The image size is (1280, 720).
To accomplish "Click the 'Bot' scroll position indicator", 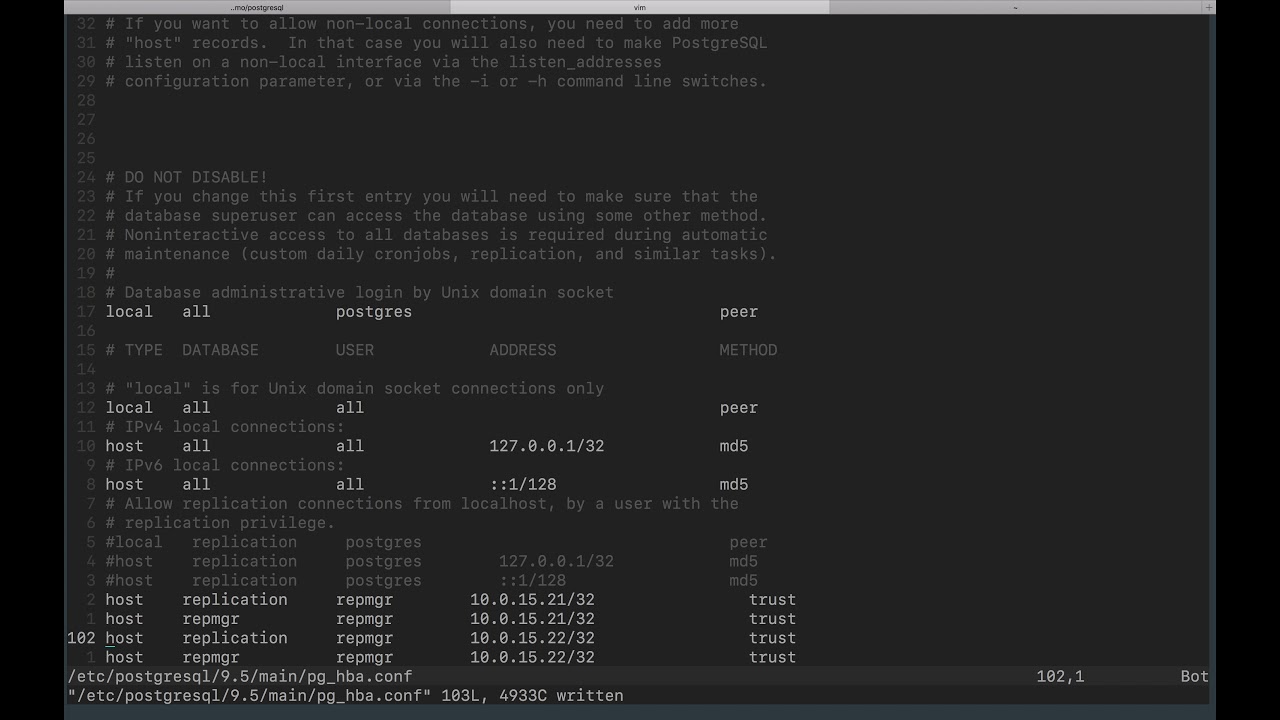I will click(x=1195, y=676).
